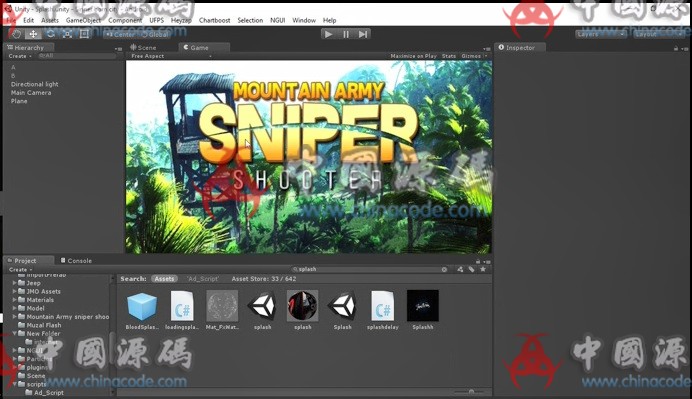
Task: Open the Heyzap menu
Action: 181,20
